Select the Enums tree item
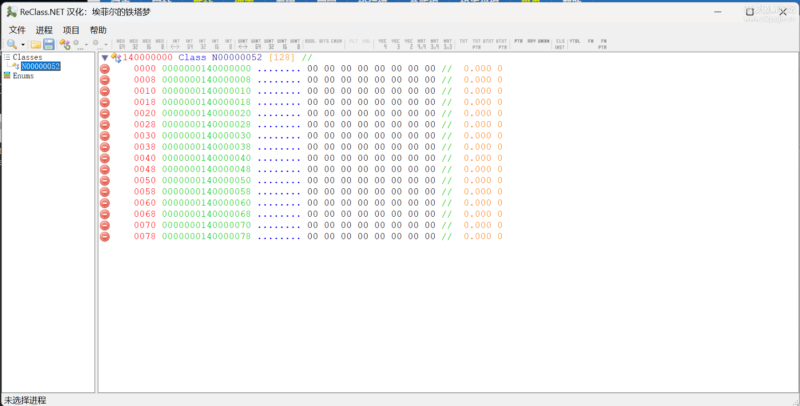The image size is (800, 406). tap(23, 75)
